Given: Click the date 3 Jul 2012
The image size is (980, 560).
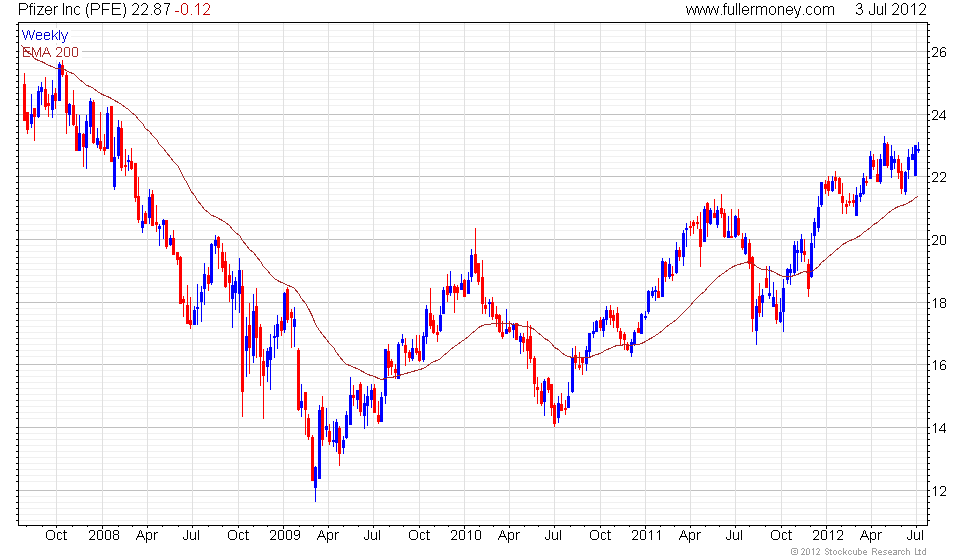Looking at the screenshot, I should [x=891, y=9].
